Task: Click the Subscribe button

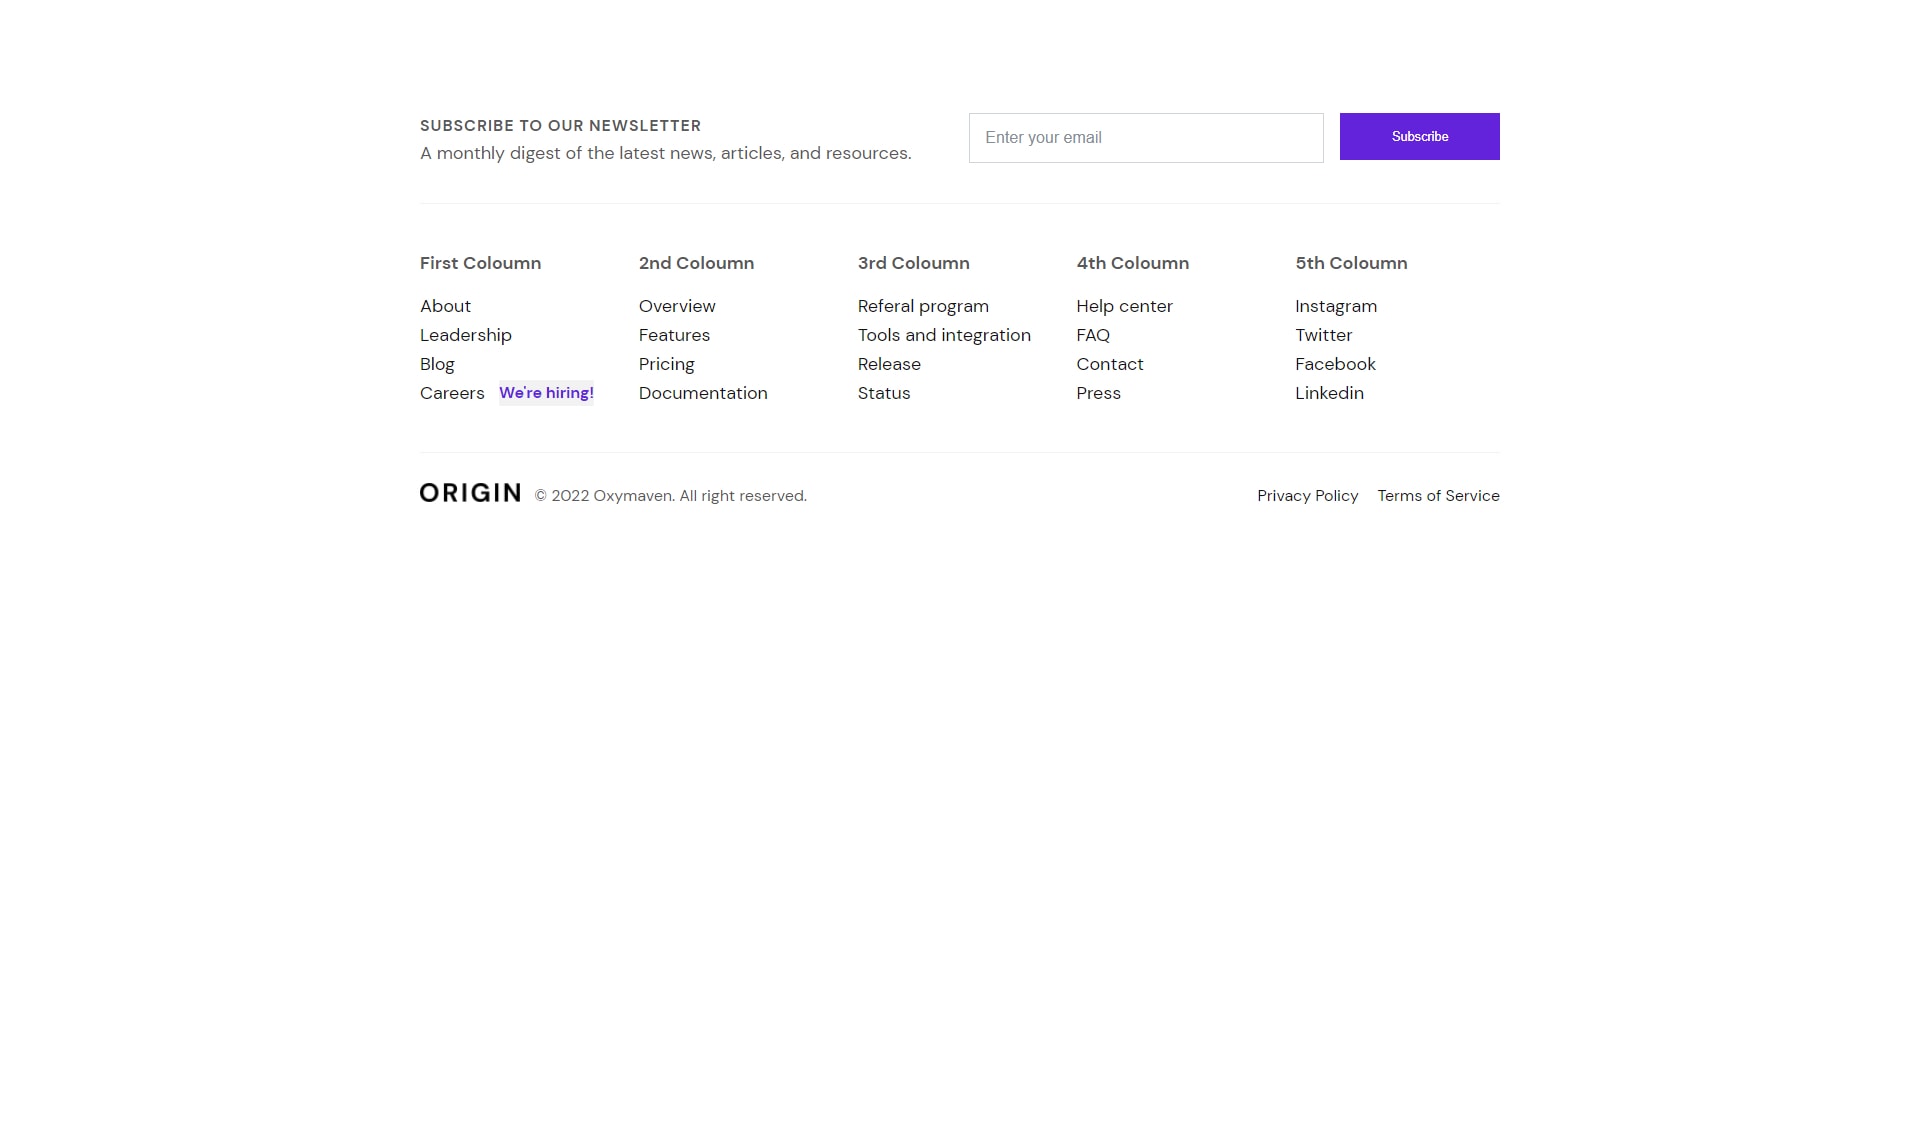Action: pyautogui.click(x=1419, y=136)
